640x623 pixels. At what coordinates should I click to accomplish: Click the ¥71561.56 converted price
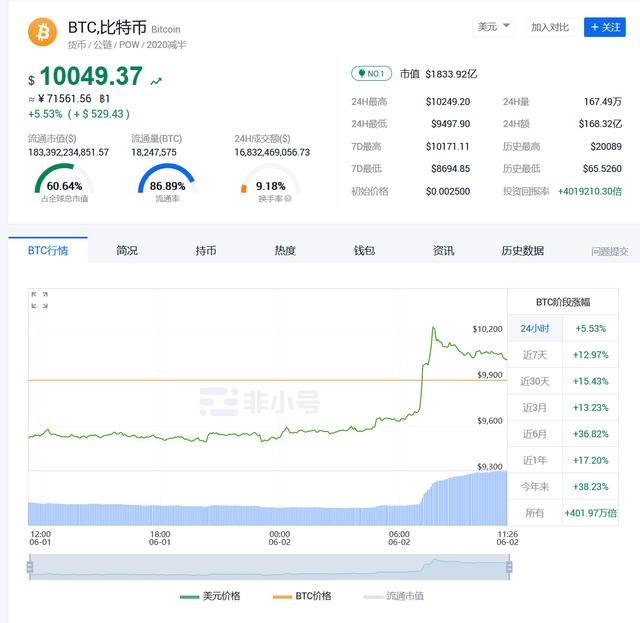pos(64,99)
